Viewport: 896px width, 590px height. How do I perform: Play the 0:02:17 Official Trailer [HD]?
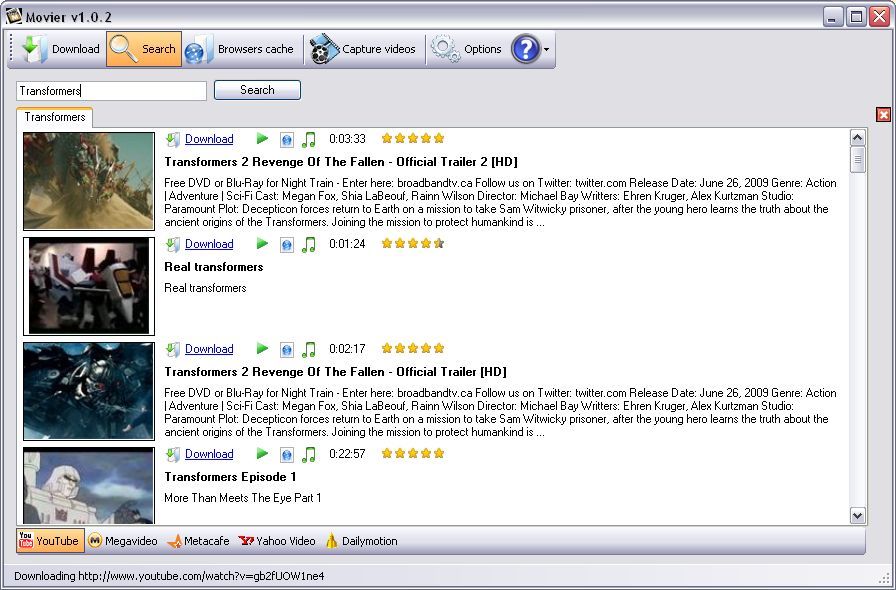262,349
